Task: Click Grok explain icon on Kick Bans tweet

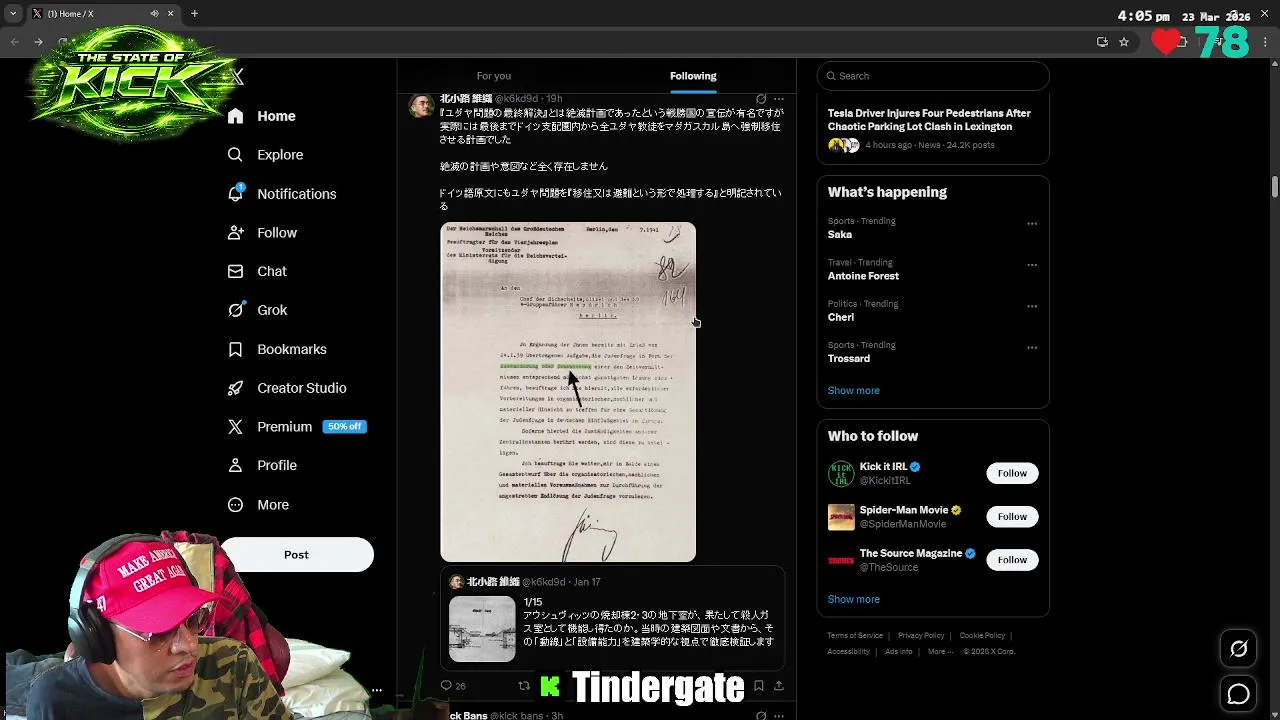Action: pyautogui.click(x=761, y=716)
